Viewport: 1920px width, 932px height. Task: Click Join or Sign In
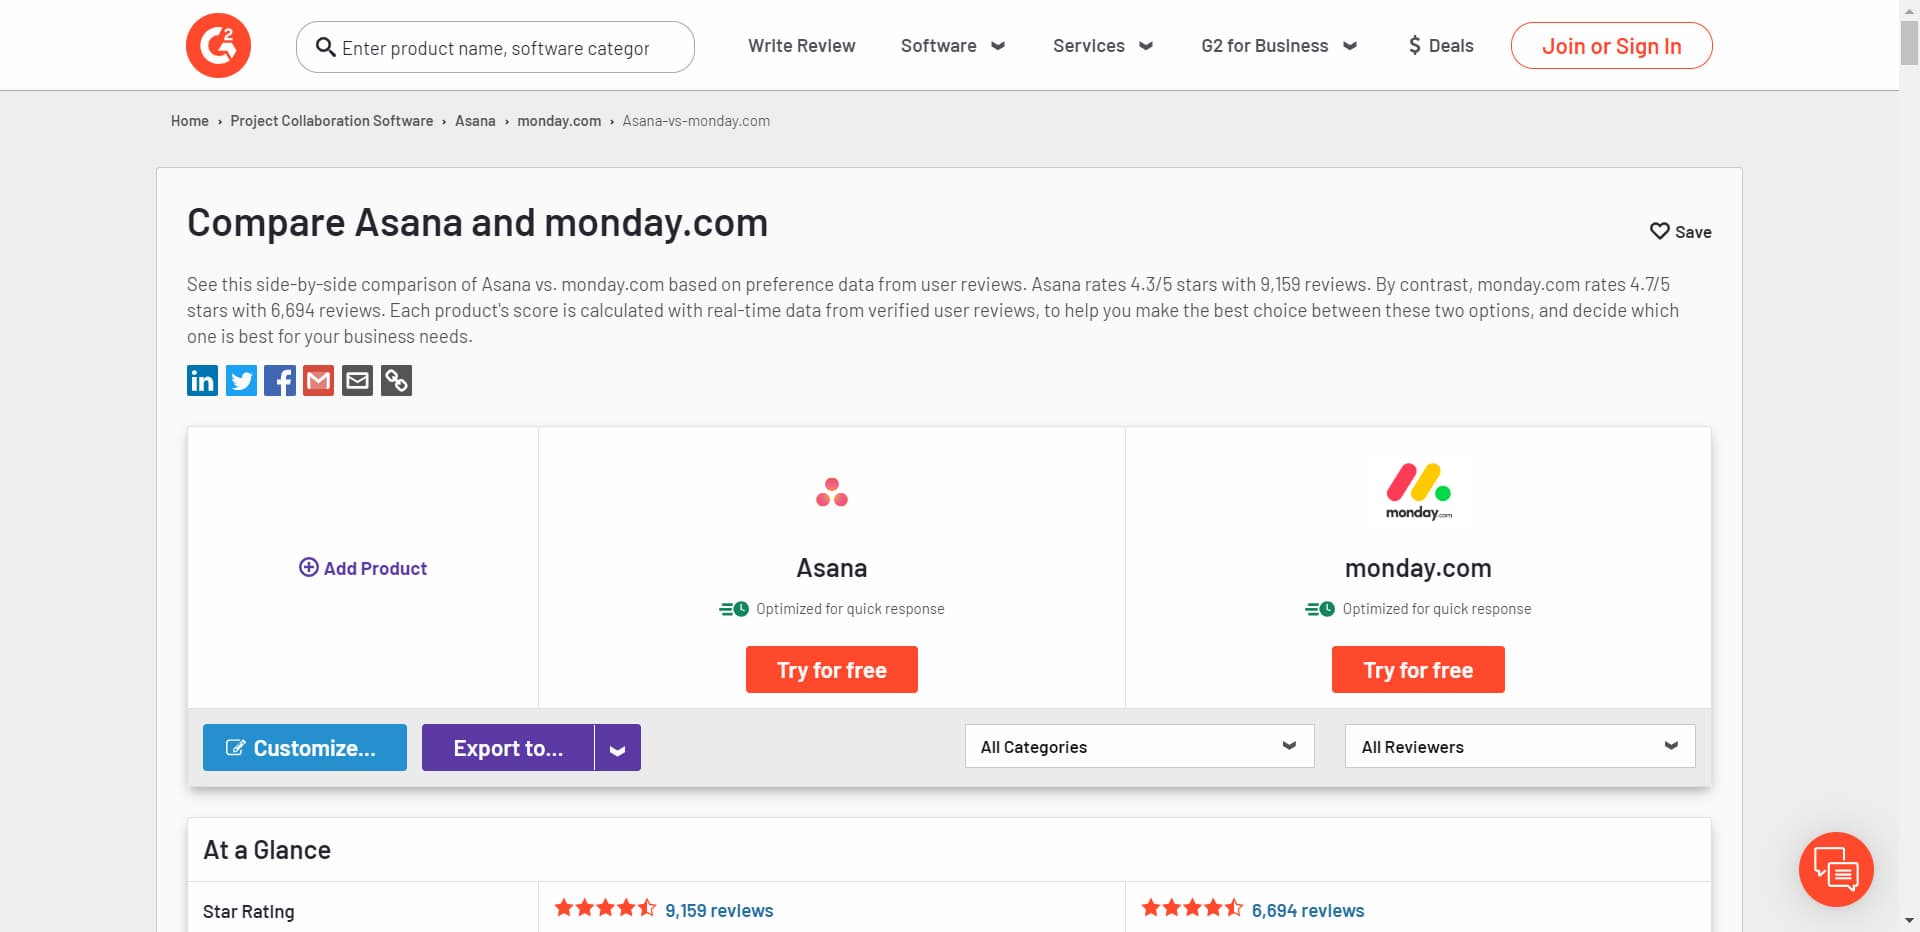(x=1611, y=46)
